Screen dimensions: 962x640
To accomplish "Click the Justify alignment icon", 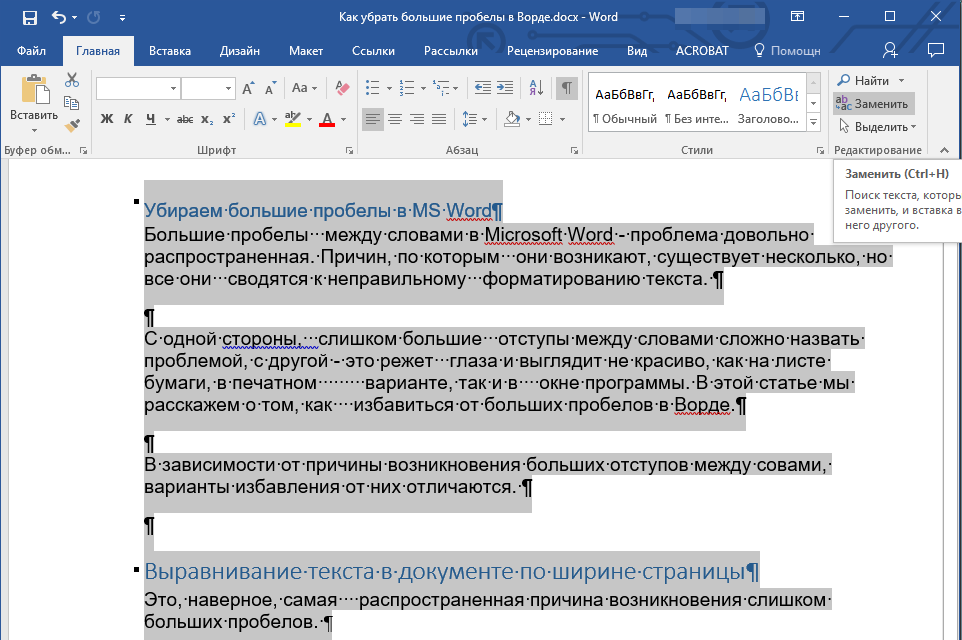I will point(439,120).
